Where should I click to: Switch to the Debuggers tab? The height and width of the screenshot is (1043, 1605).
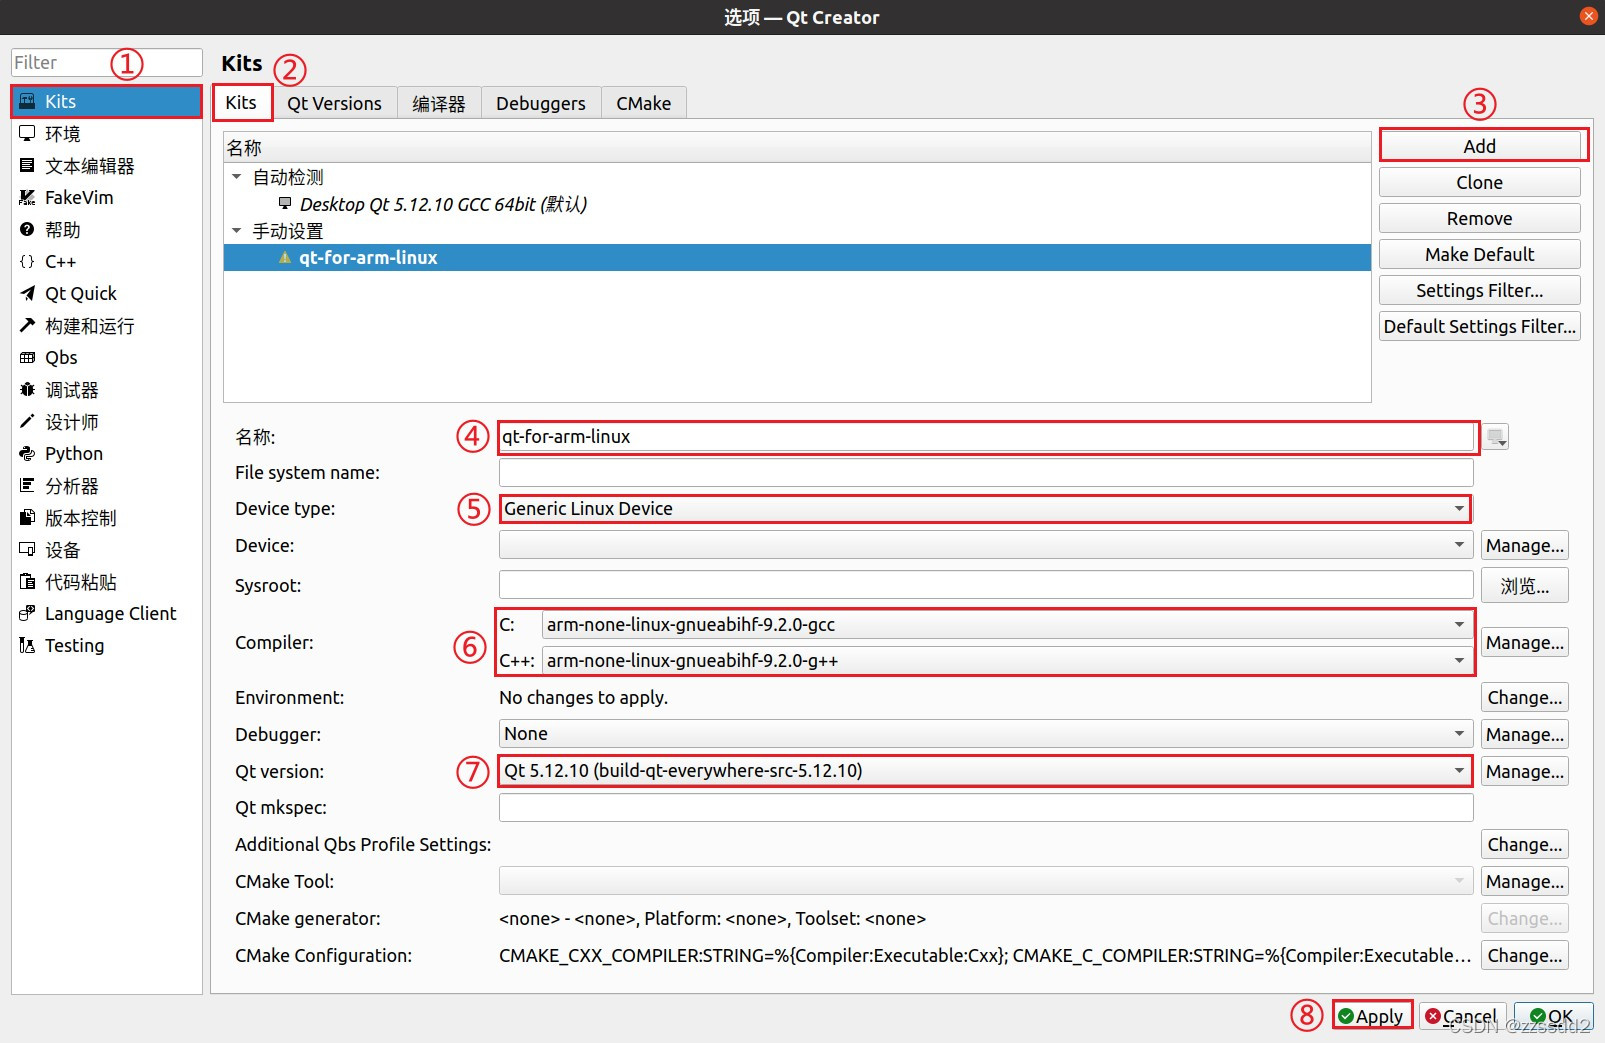541,103
